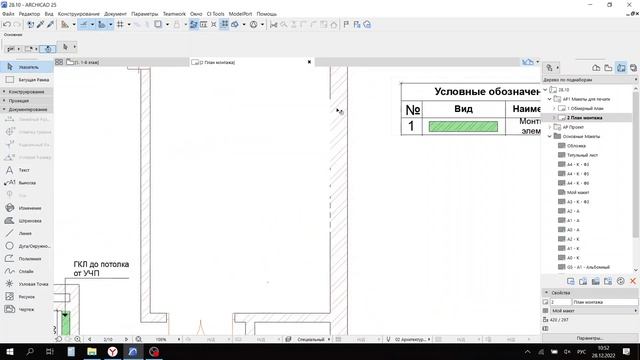
Task: Collapse the Свойства properties section
Action: [547, 293]
